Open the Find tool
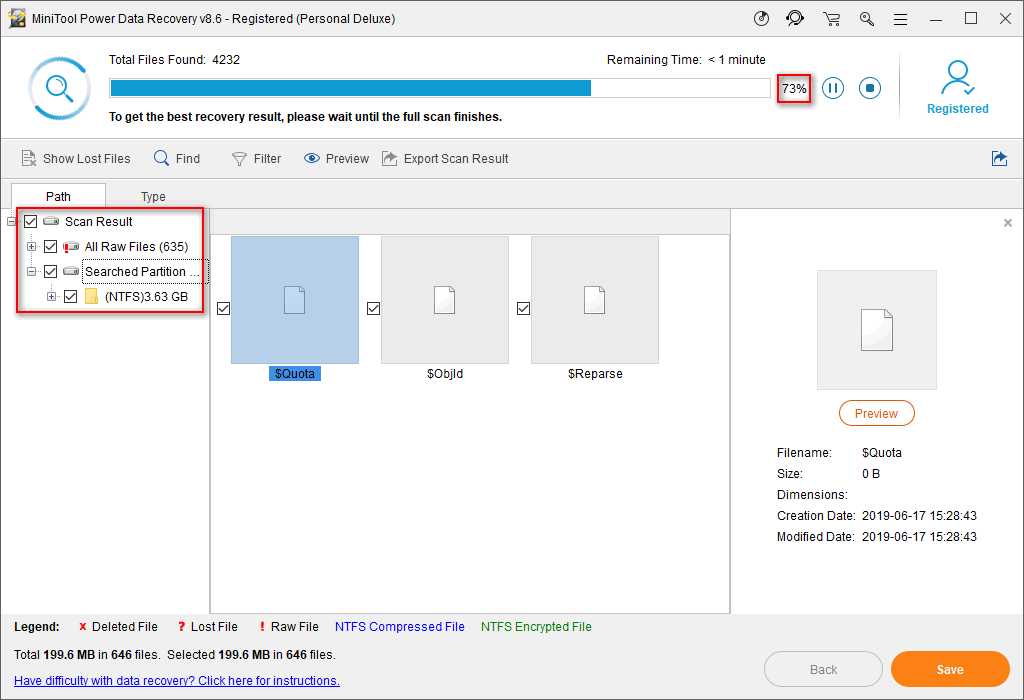 [x=177, y=159]
